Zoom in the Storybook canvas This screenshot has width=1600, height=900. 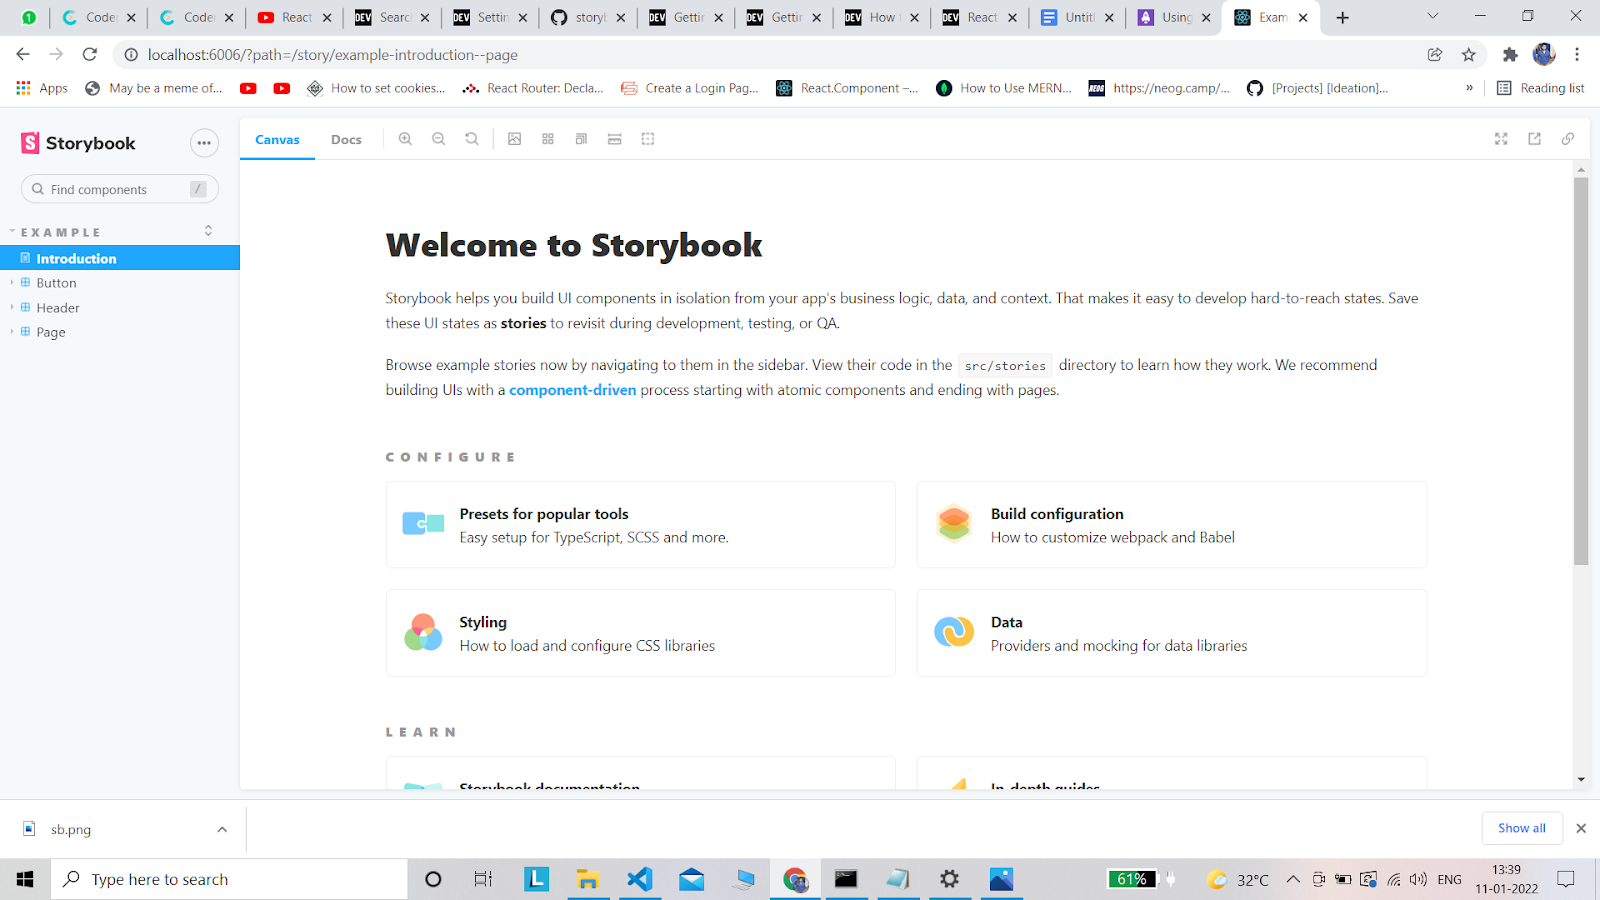tap(405, 139)
